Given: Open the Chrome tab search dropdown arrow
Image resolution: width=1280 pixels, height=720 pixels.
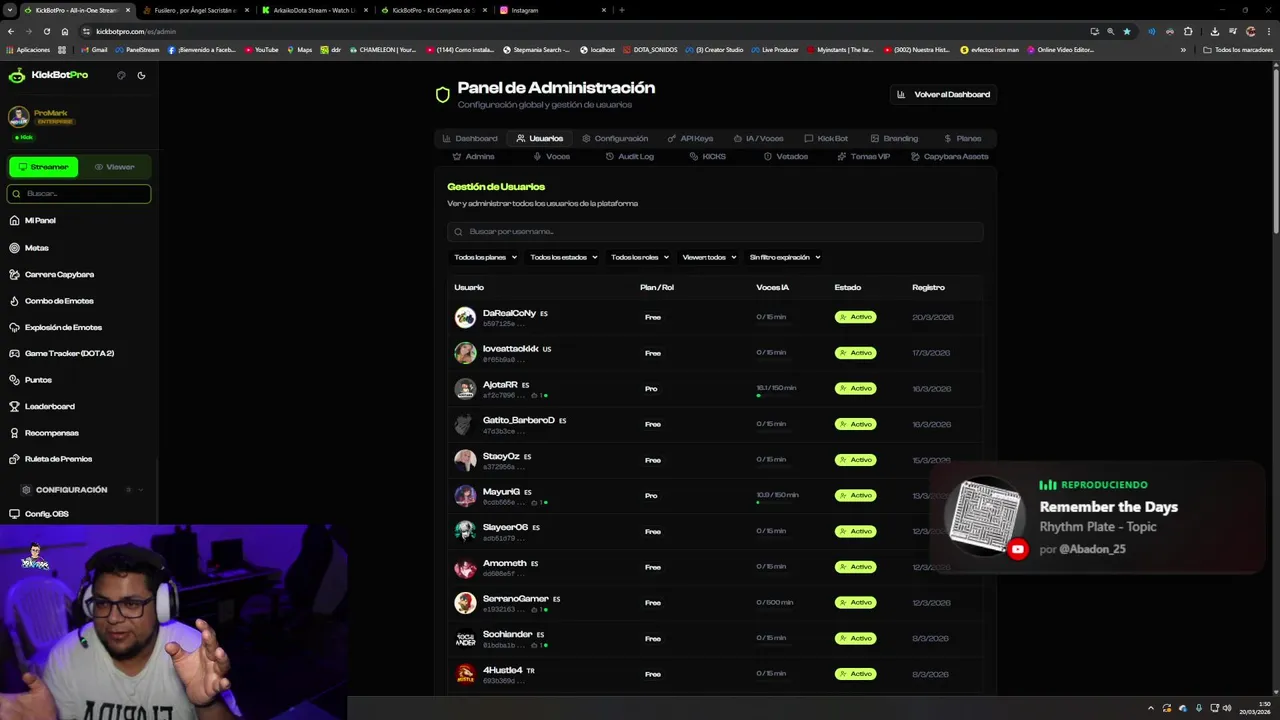Looking at the screenshot, I should click(x=10, y=10).
